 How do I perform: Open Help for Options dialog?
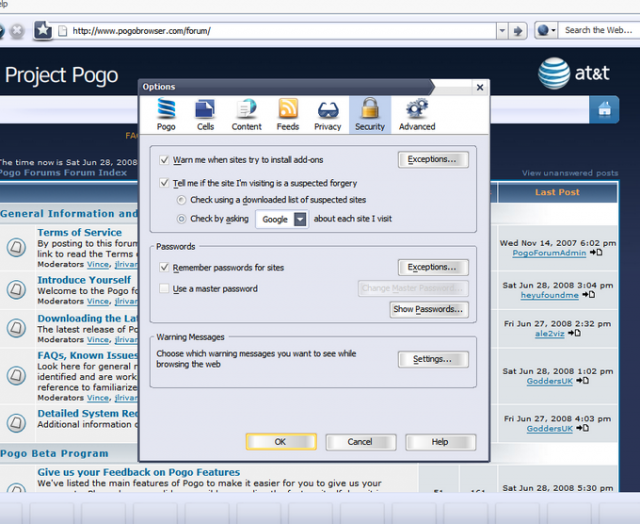pos(440,442)
